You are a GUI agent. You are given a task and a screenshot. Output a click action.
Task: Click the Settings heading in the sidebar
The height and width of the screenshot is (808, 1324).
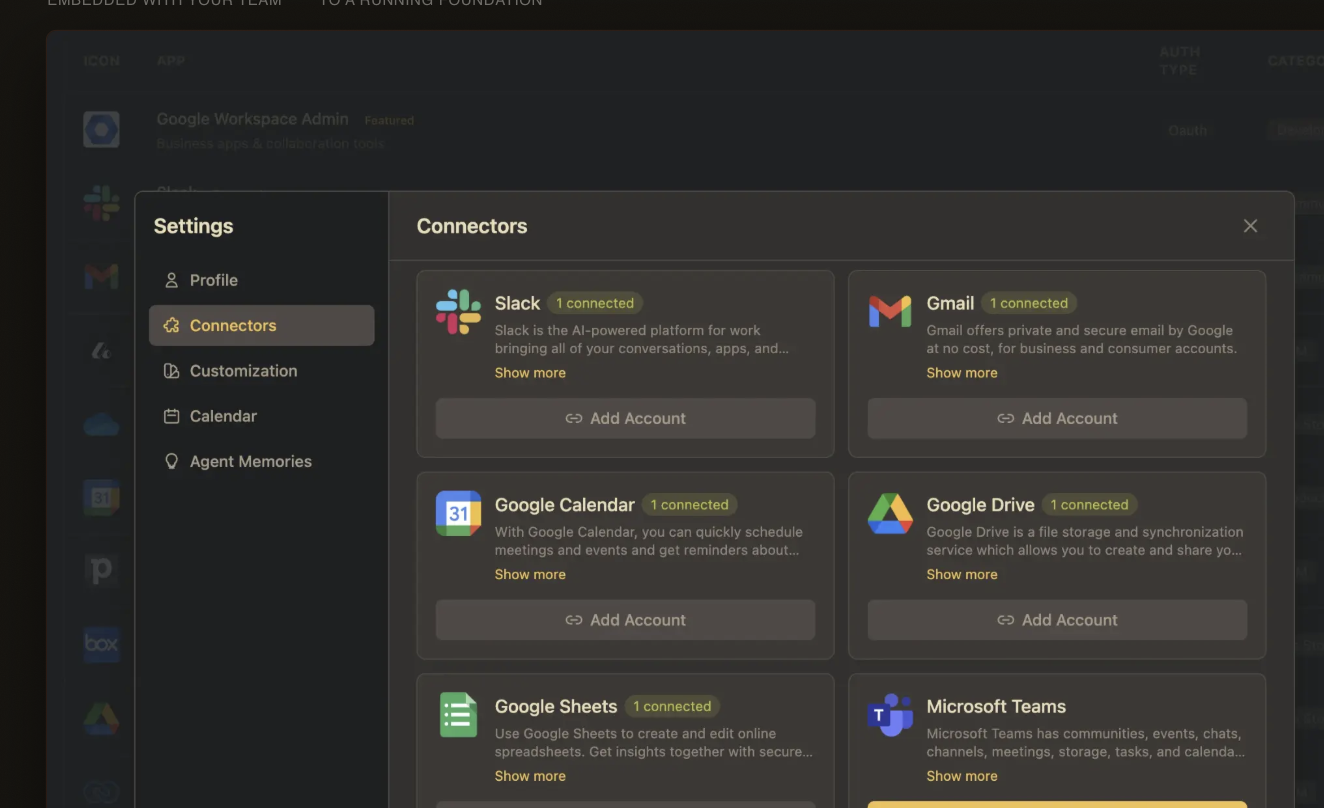point(193,226)
